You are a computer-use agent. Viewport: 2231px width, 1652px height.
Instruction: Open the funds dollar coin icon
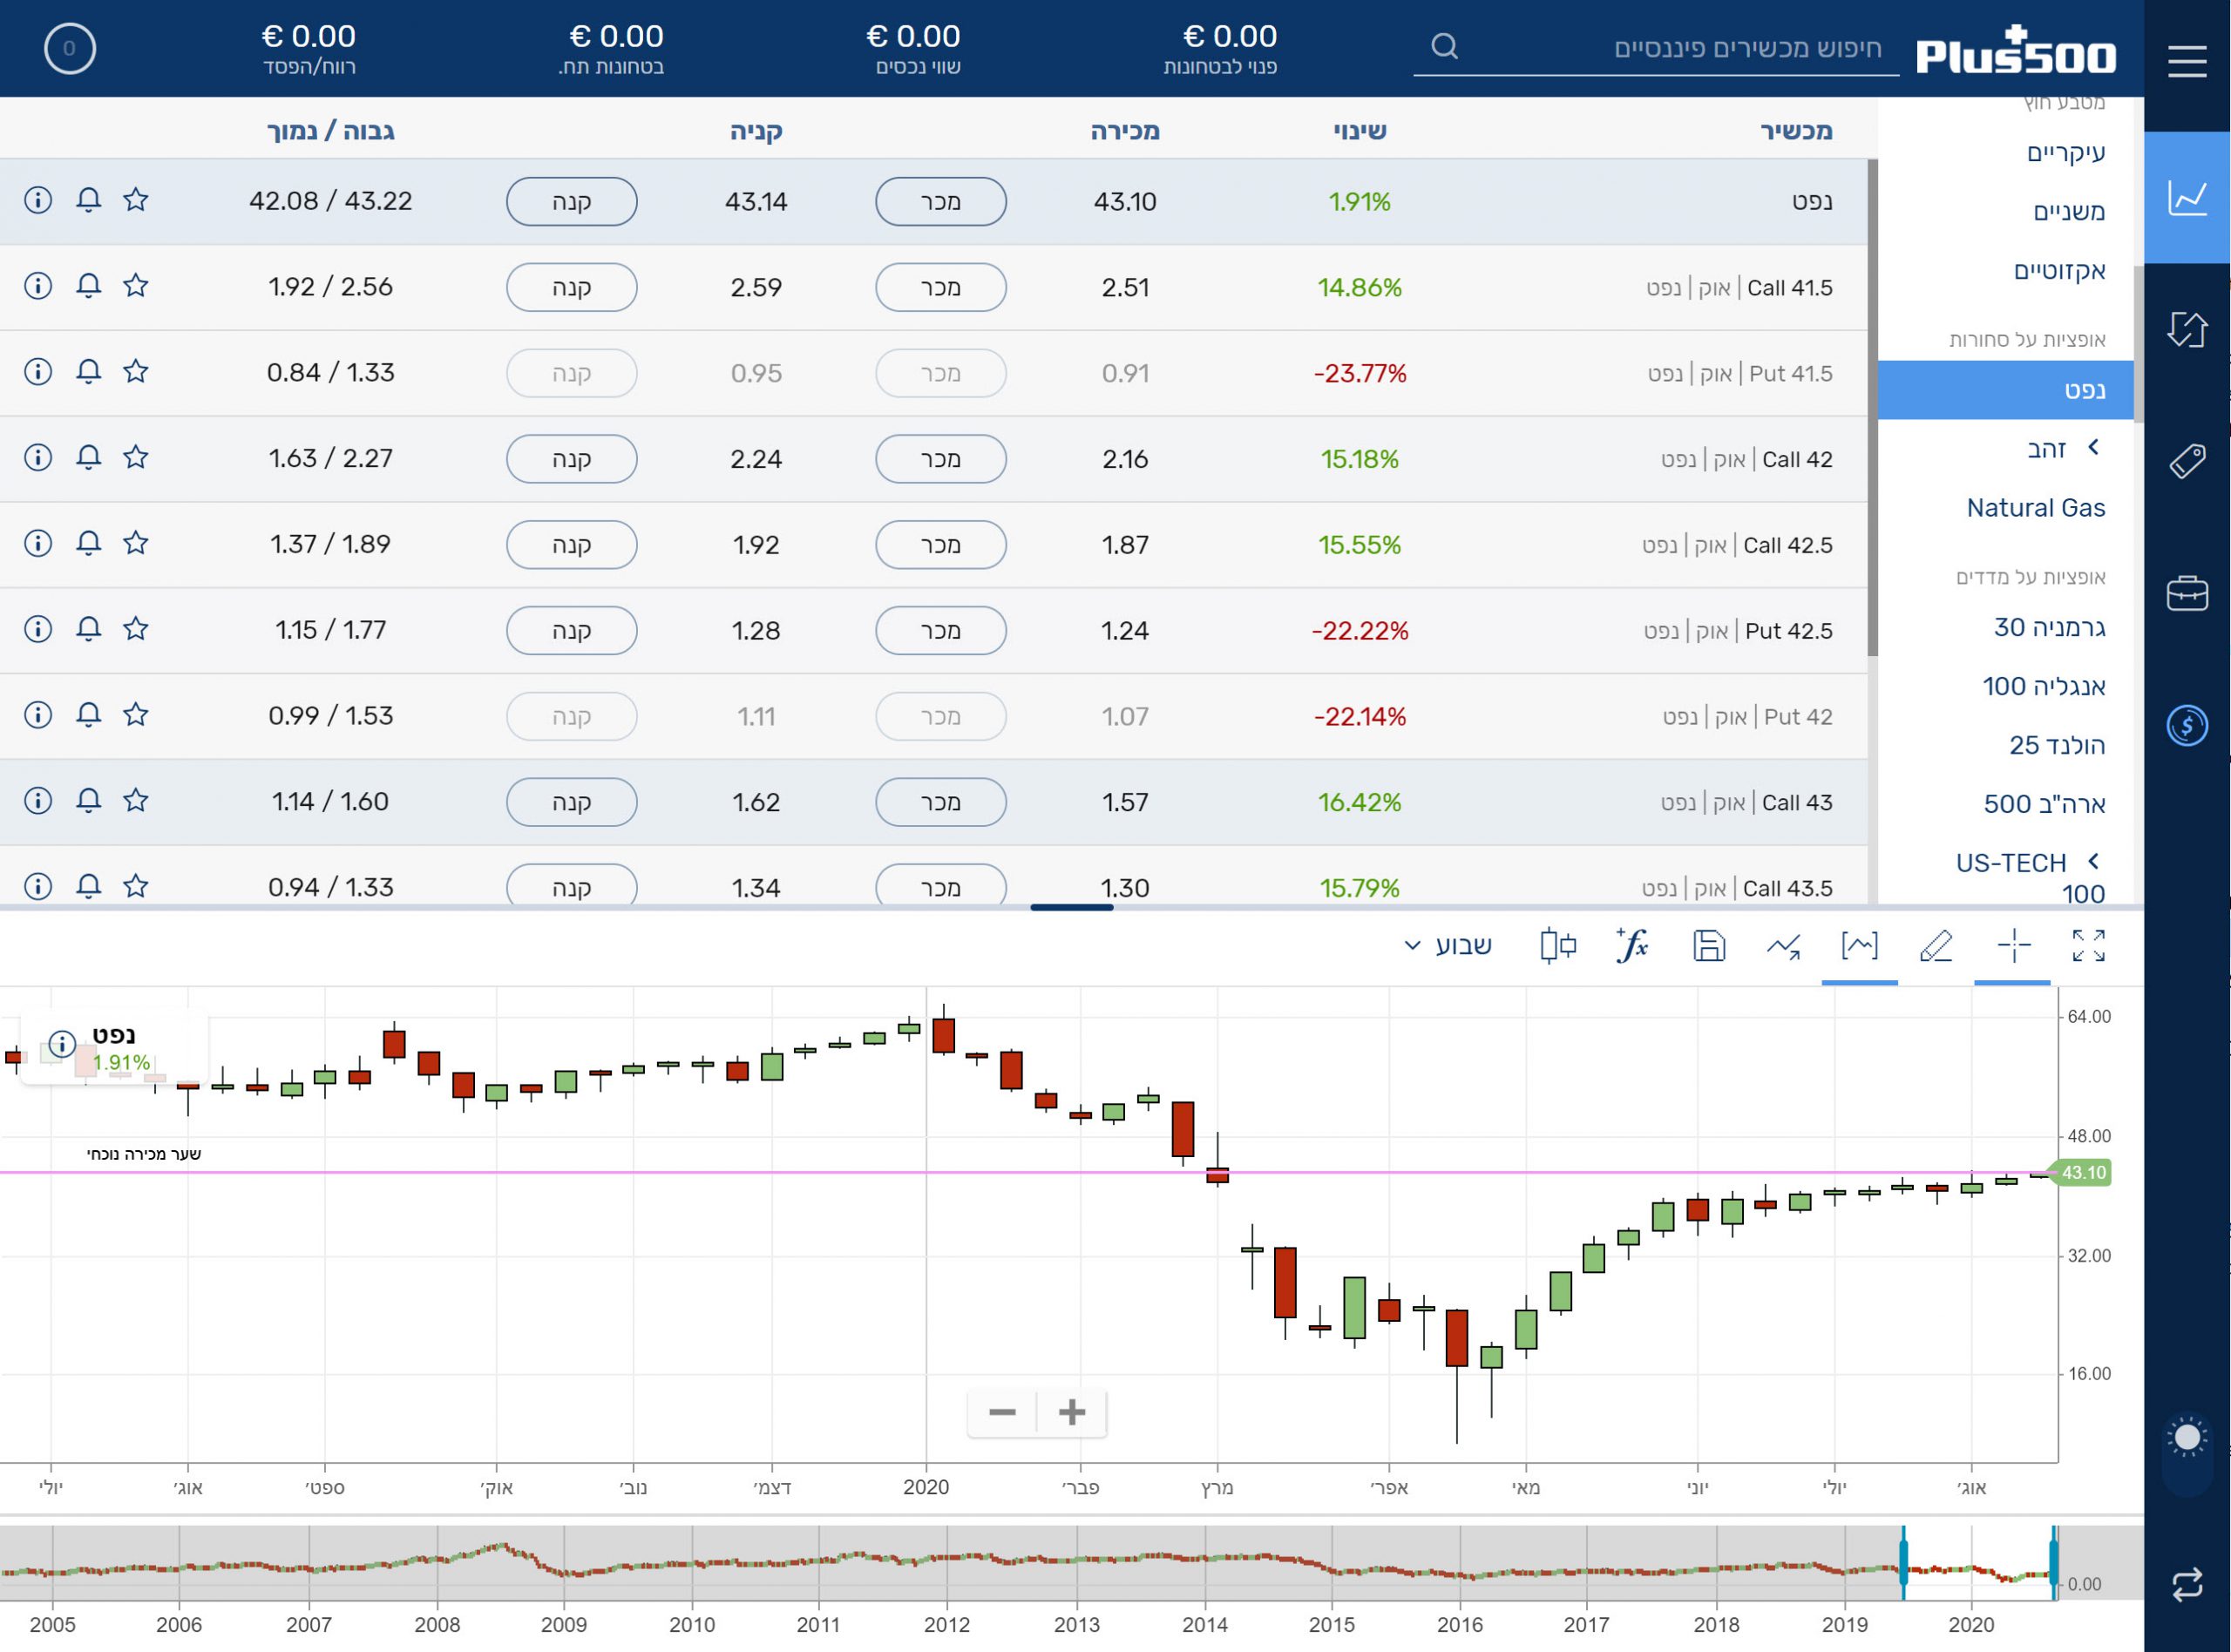point(2187,725)
